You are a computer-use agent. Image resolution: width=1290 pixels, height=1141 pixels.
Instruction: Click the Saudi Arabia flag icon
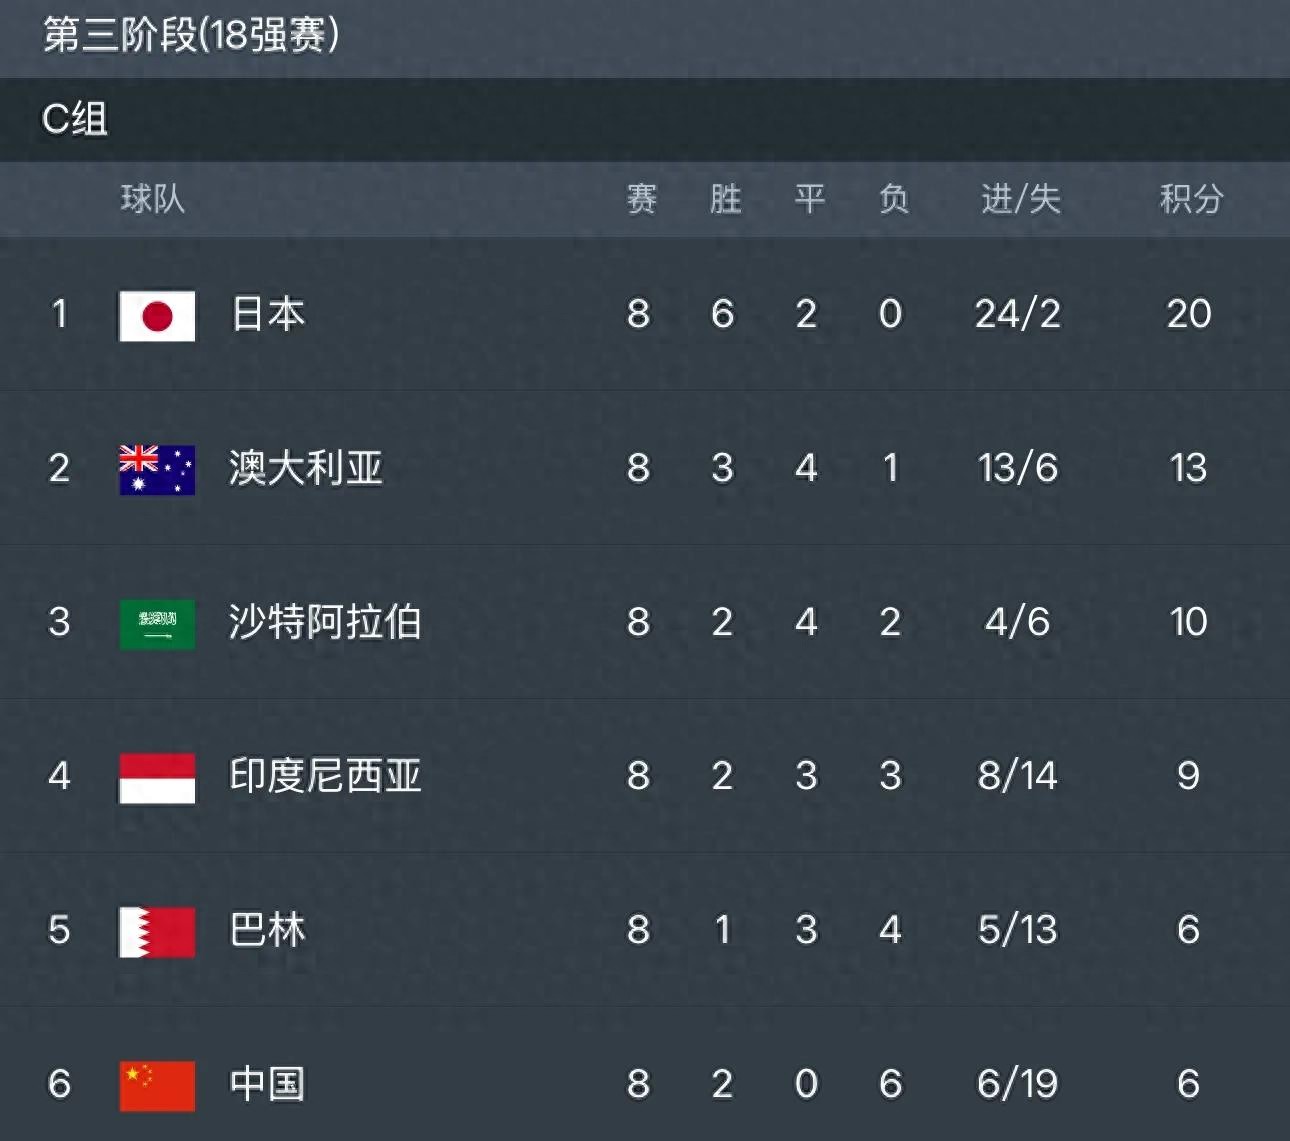[157, 624]
